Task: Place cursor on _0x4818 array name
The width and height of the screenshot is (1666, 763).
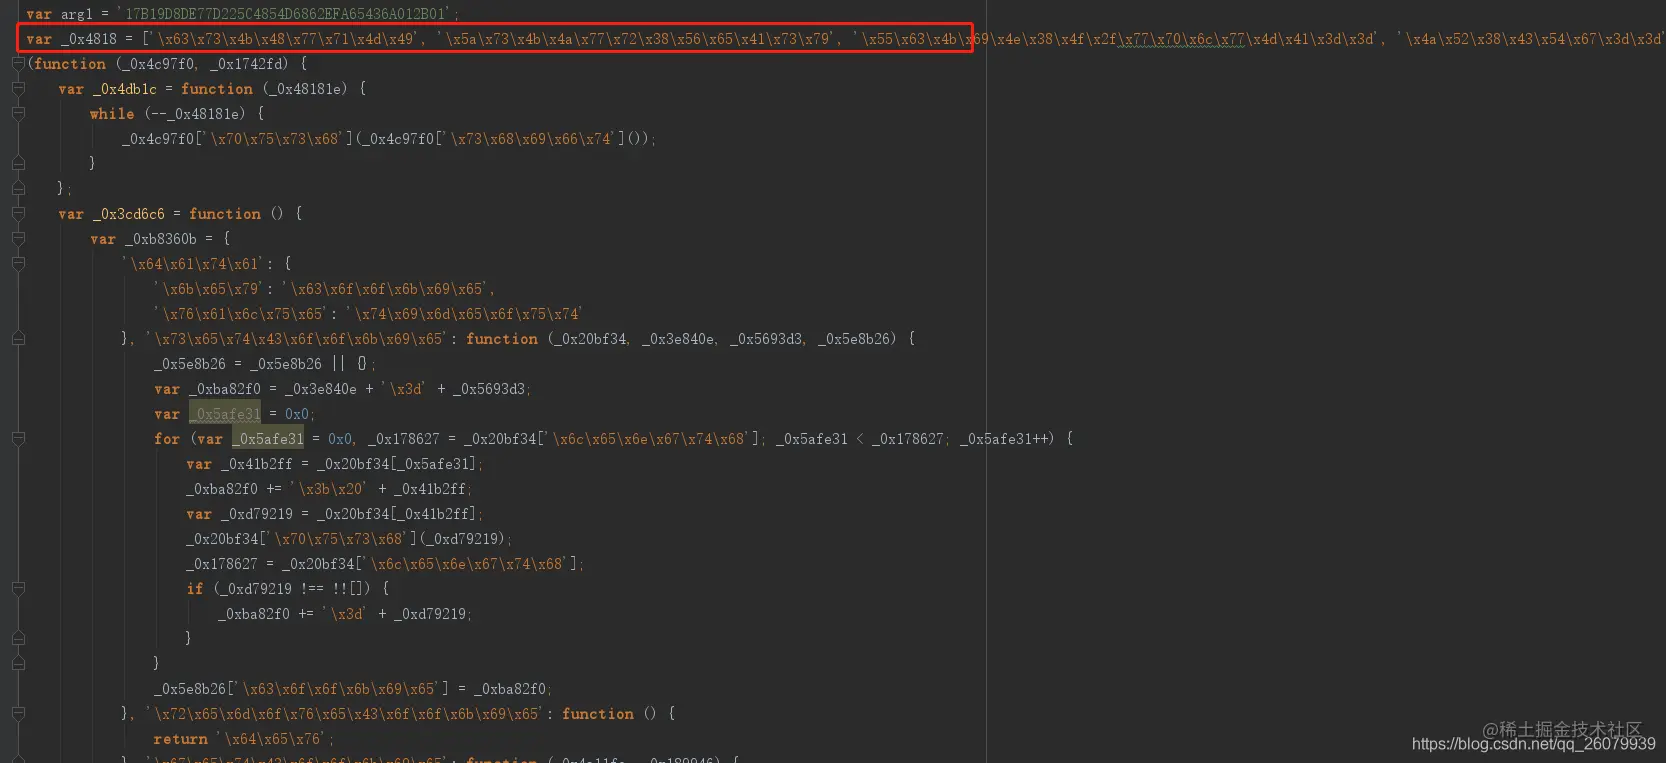Action: tap(89, 39)
